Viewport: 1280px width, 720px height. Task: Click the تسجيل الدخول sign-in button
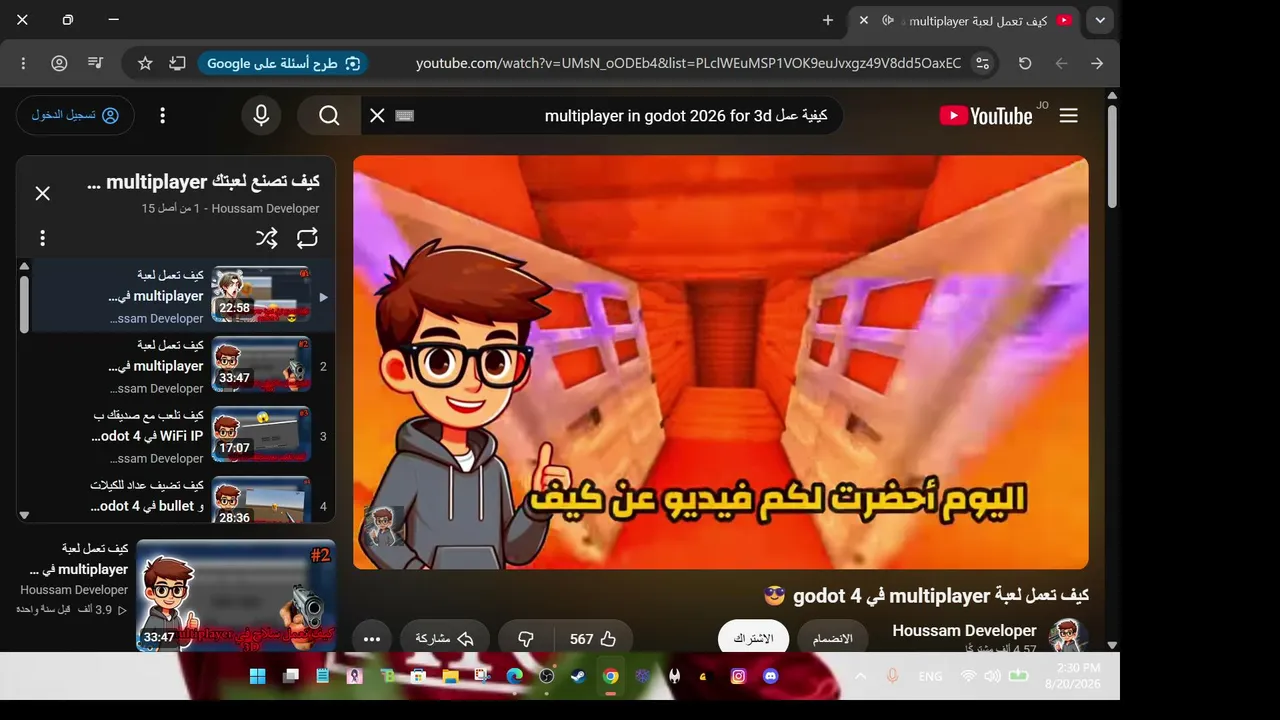(x=75, y=115)
